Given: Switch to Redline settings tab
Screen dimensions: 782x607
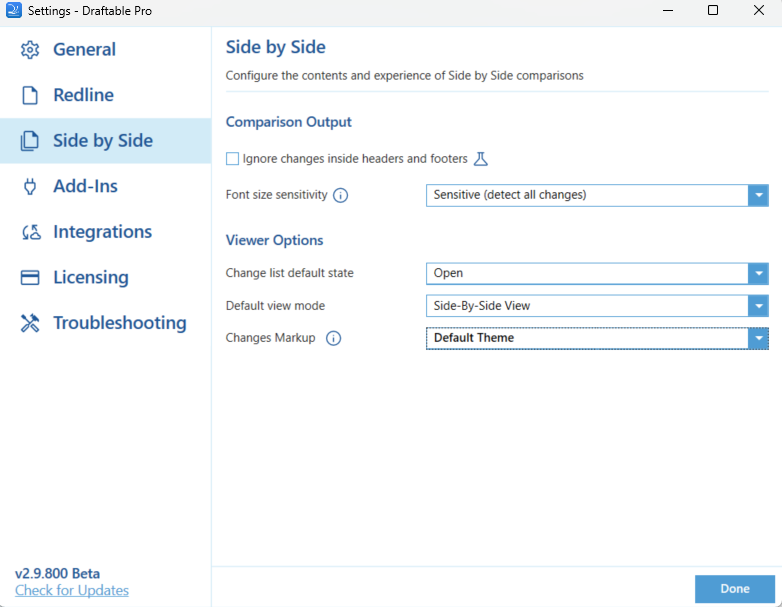Looking at the screenshot, I should pos(105,95).
